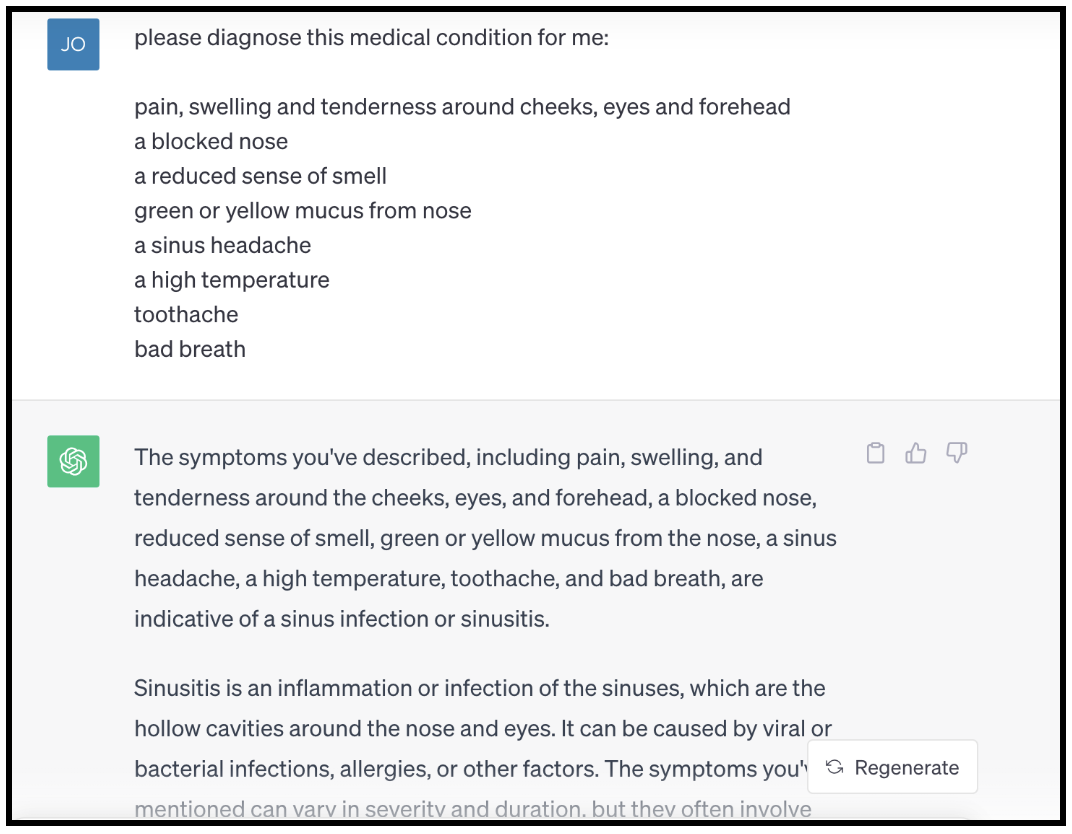Click the 'Sinusitis is an inflammation' paragraph start
1072x834 pixels.
479,689
